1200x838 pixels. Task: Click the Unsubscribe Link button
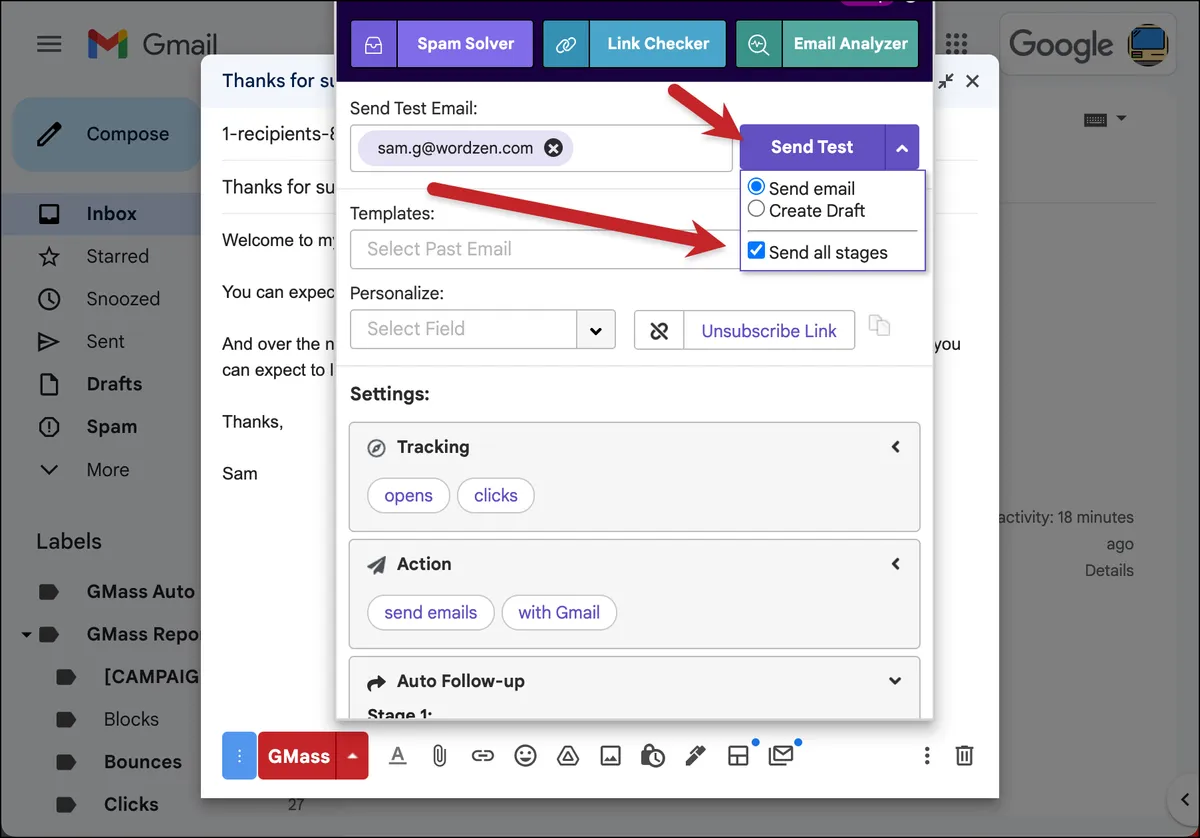769,331
